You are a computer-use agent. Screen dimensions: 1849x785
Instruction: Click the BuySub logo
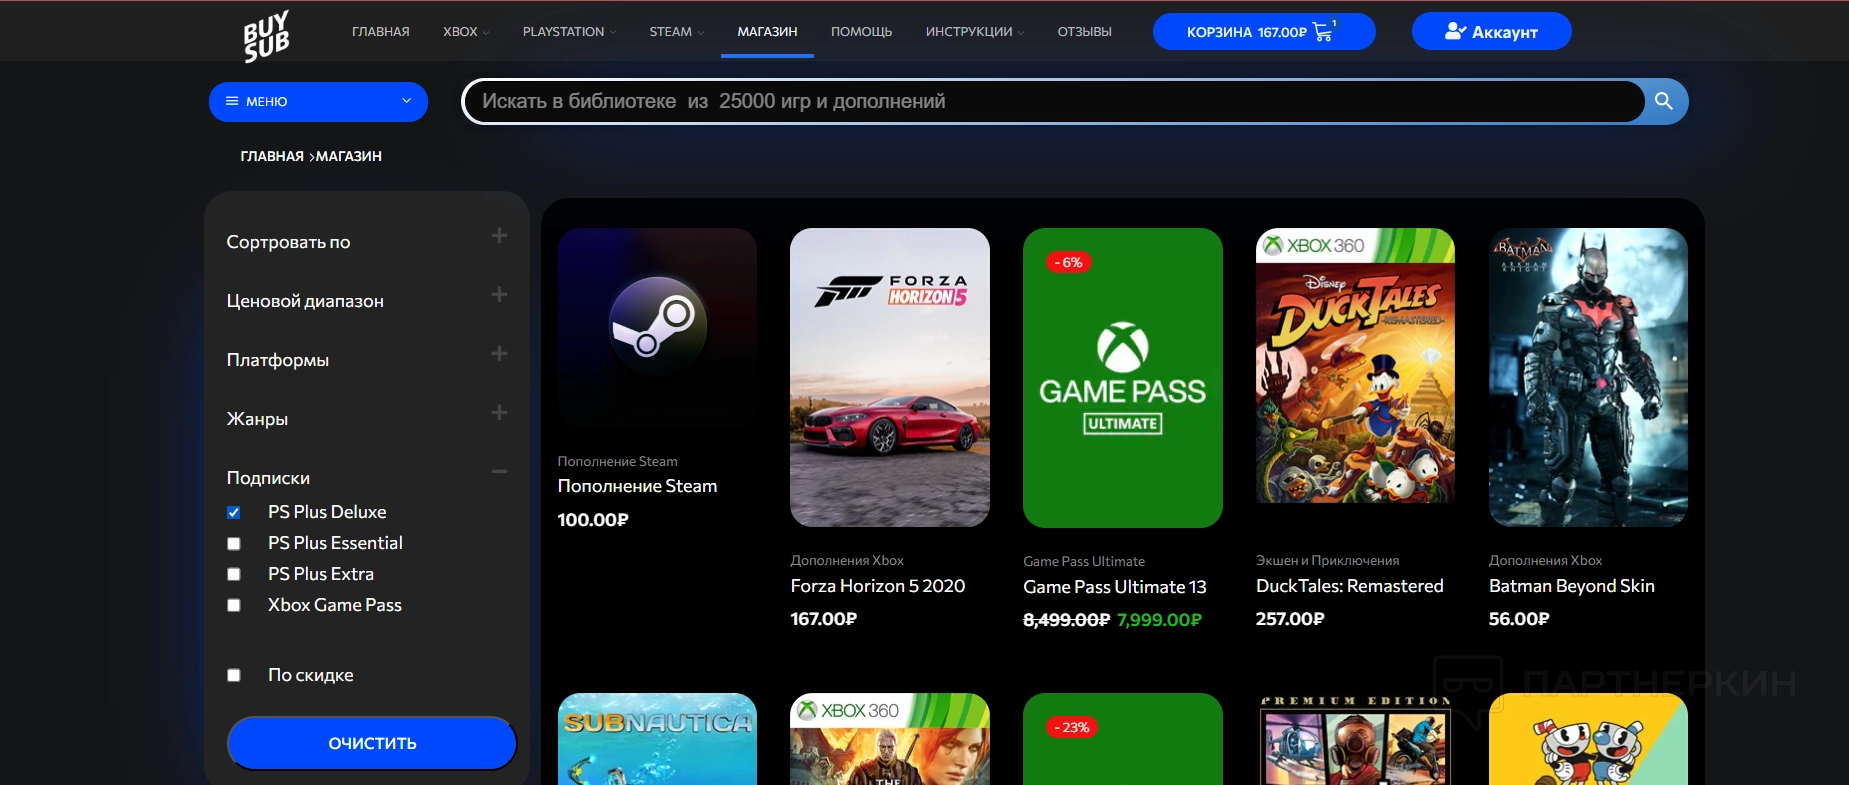266,36
